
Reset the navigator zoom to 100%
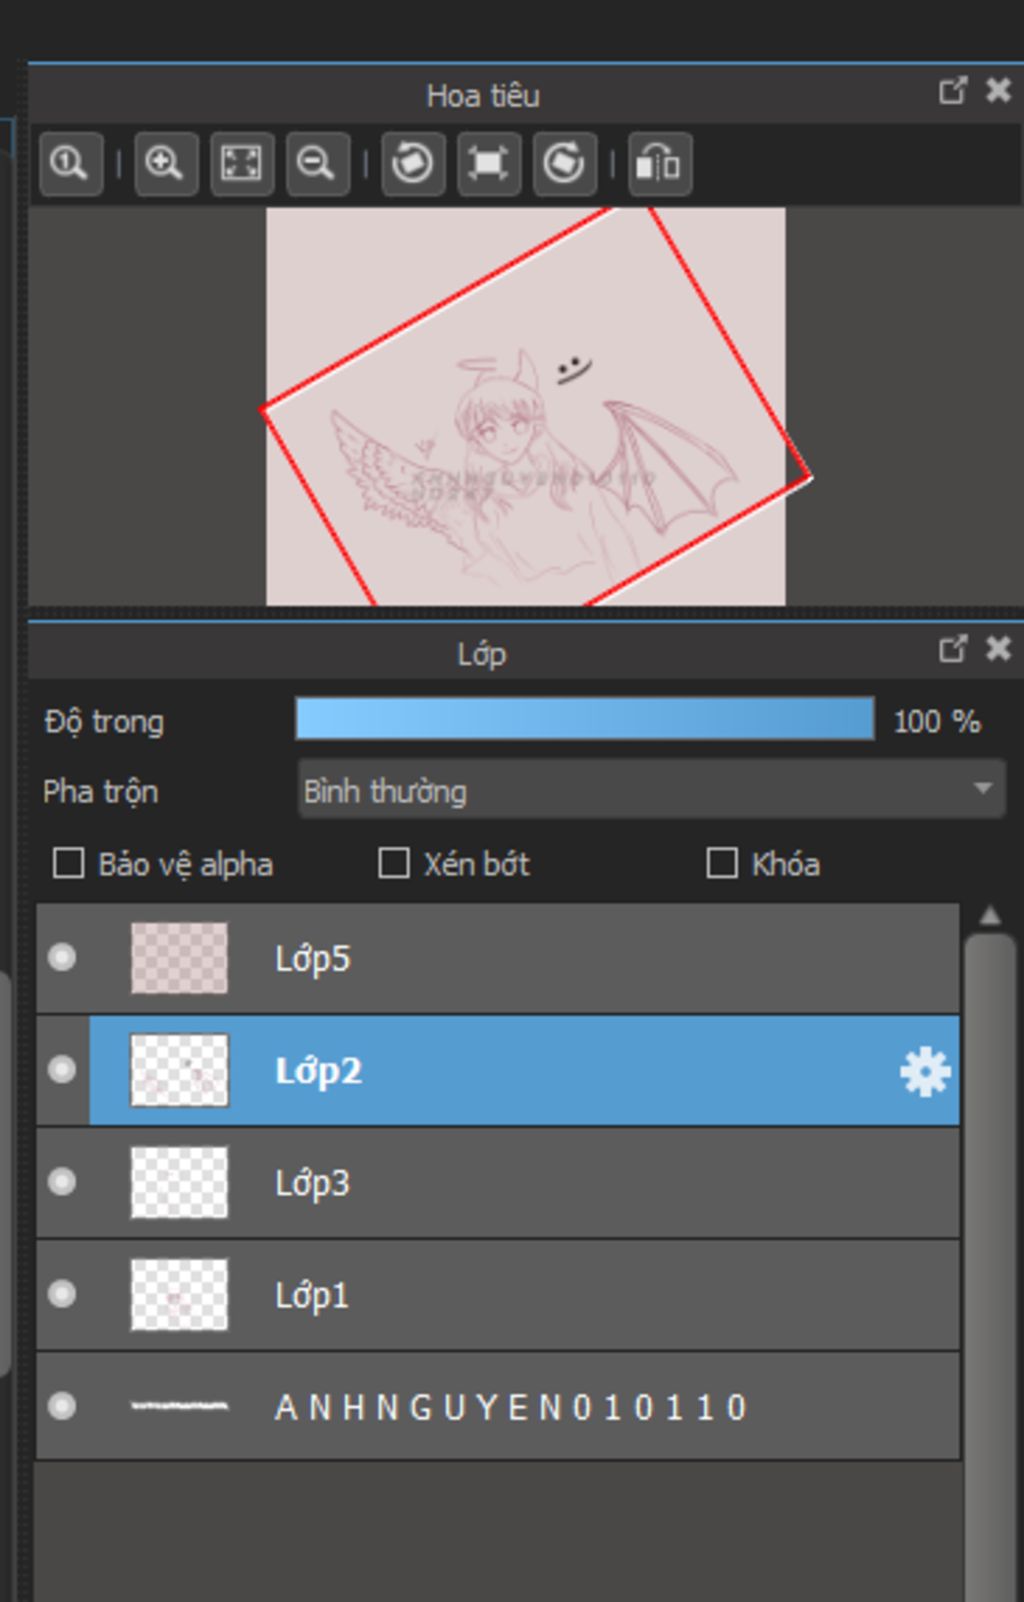(70, 163)
